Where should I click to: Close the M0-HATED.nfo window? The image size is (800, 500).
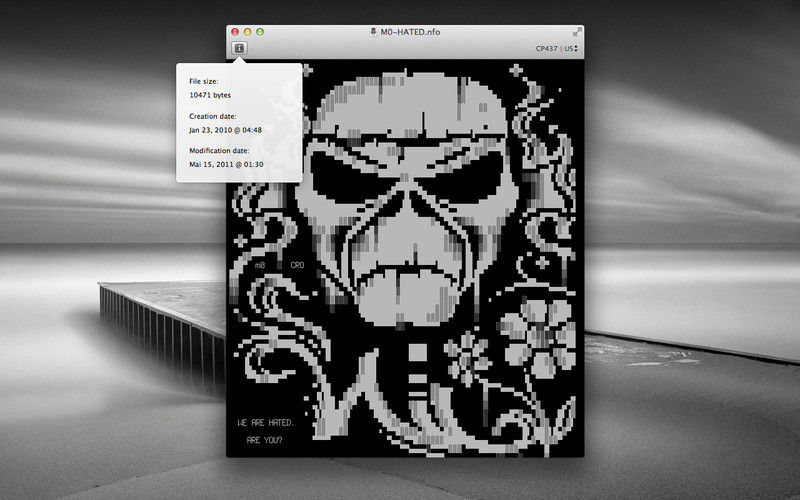(235, 32)
